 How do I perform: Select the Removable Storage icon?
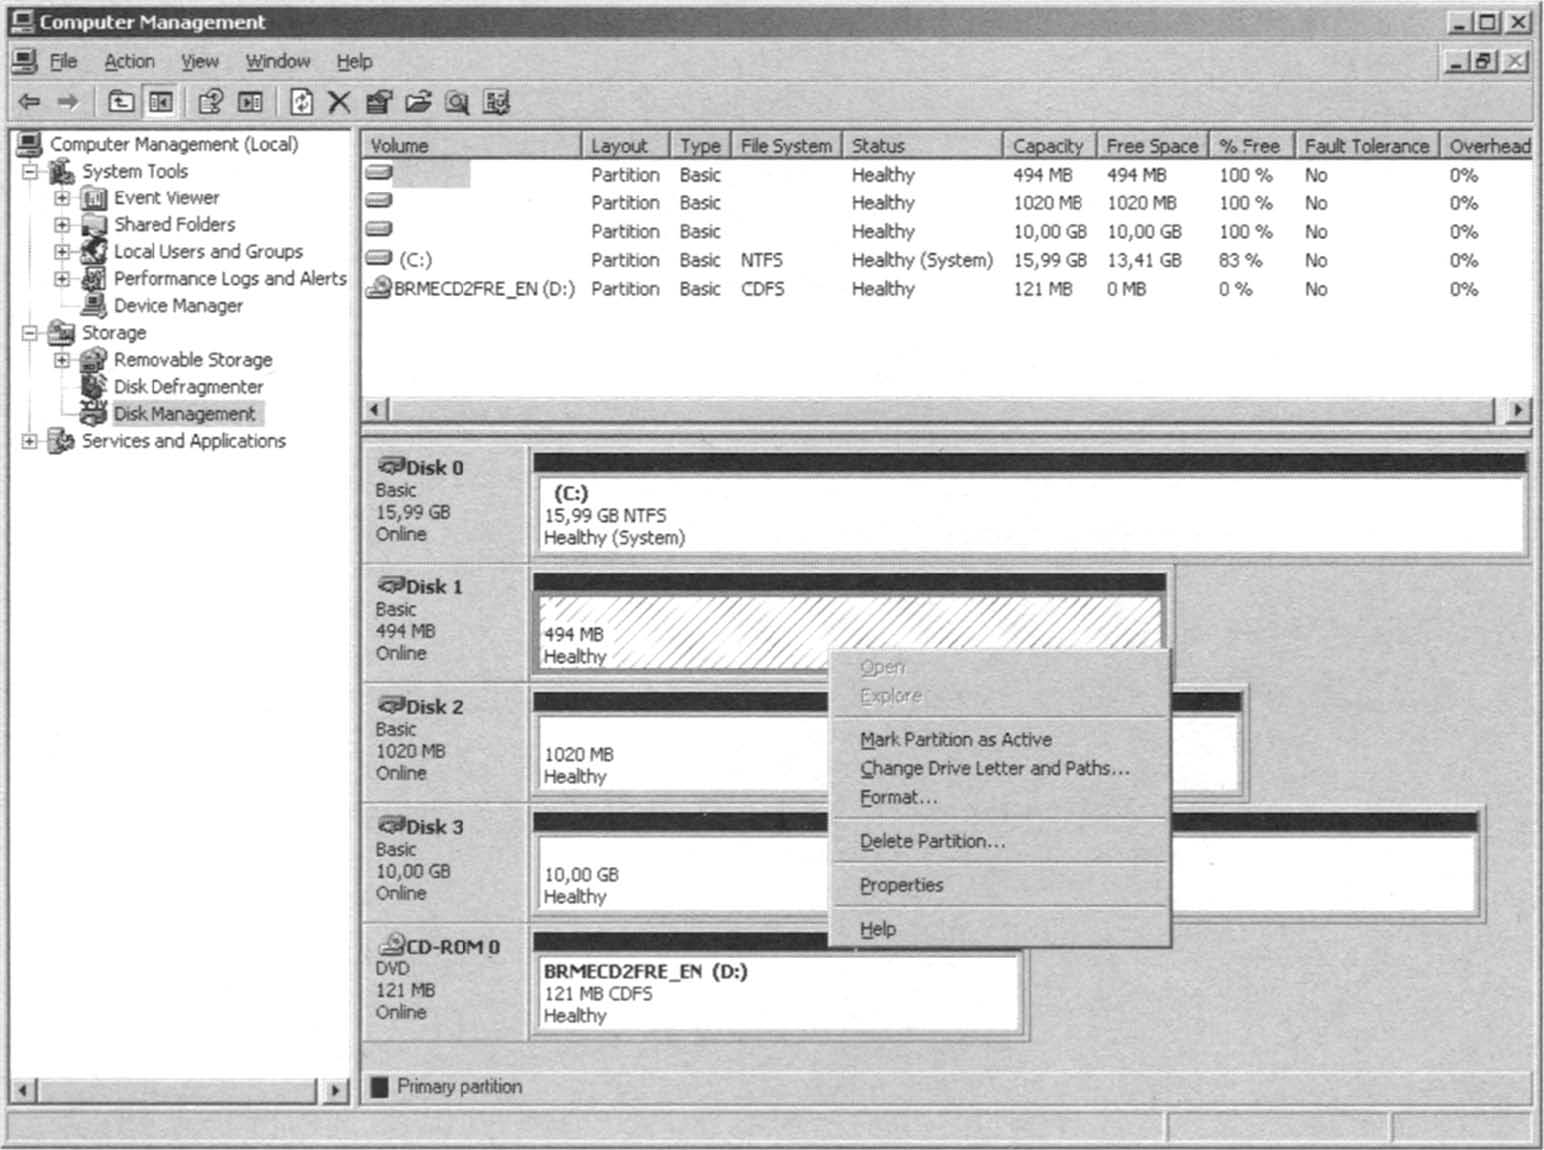[94, 359]
